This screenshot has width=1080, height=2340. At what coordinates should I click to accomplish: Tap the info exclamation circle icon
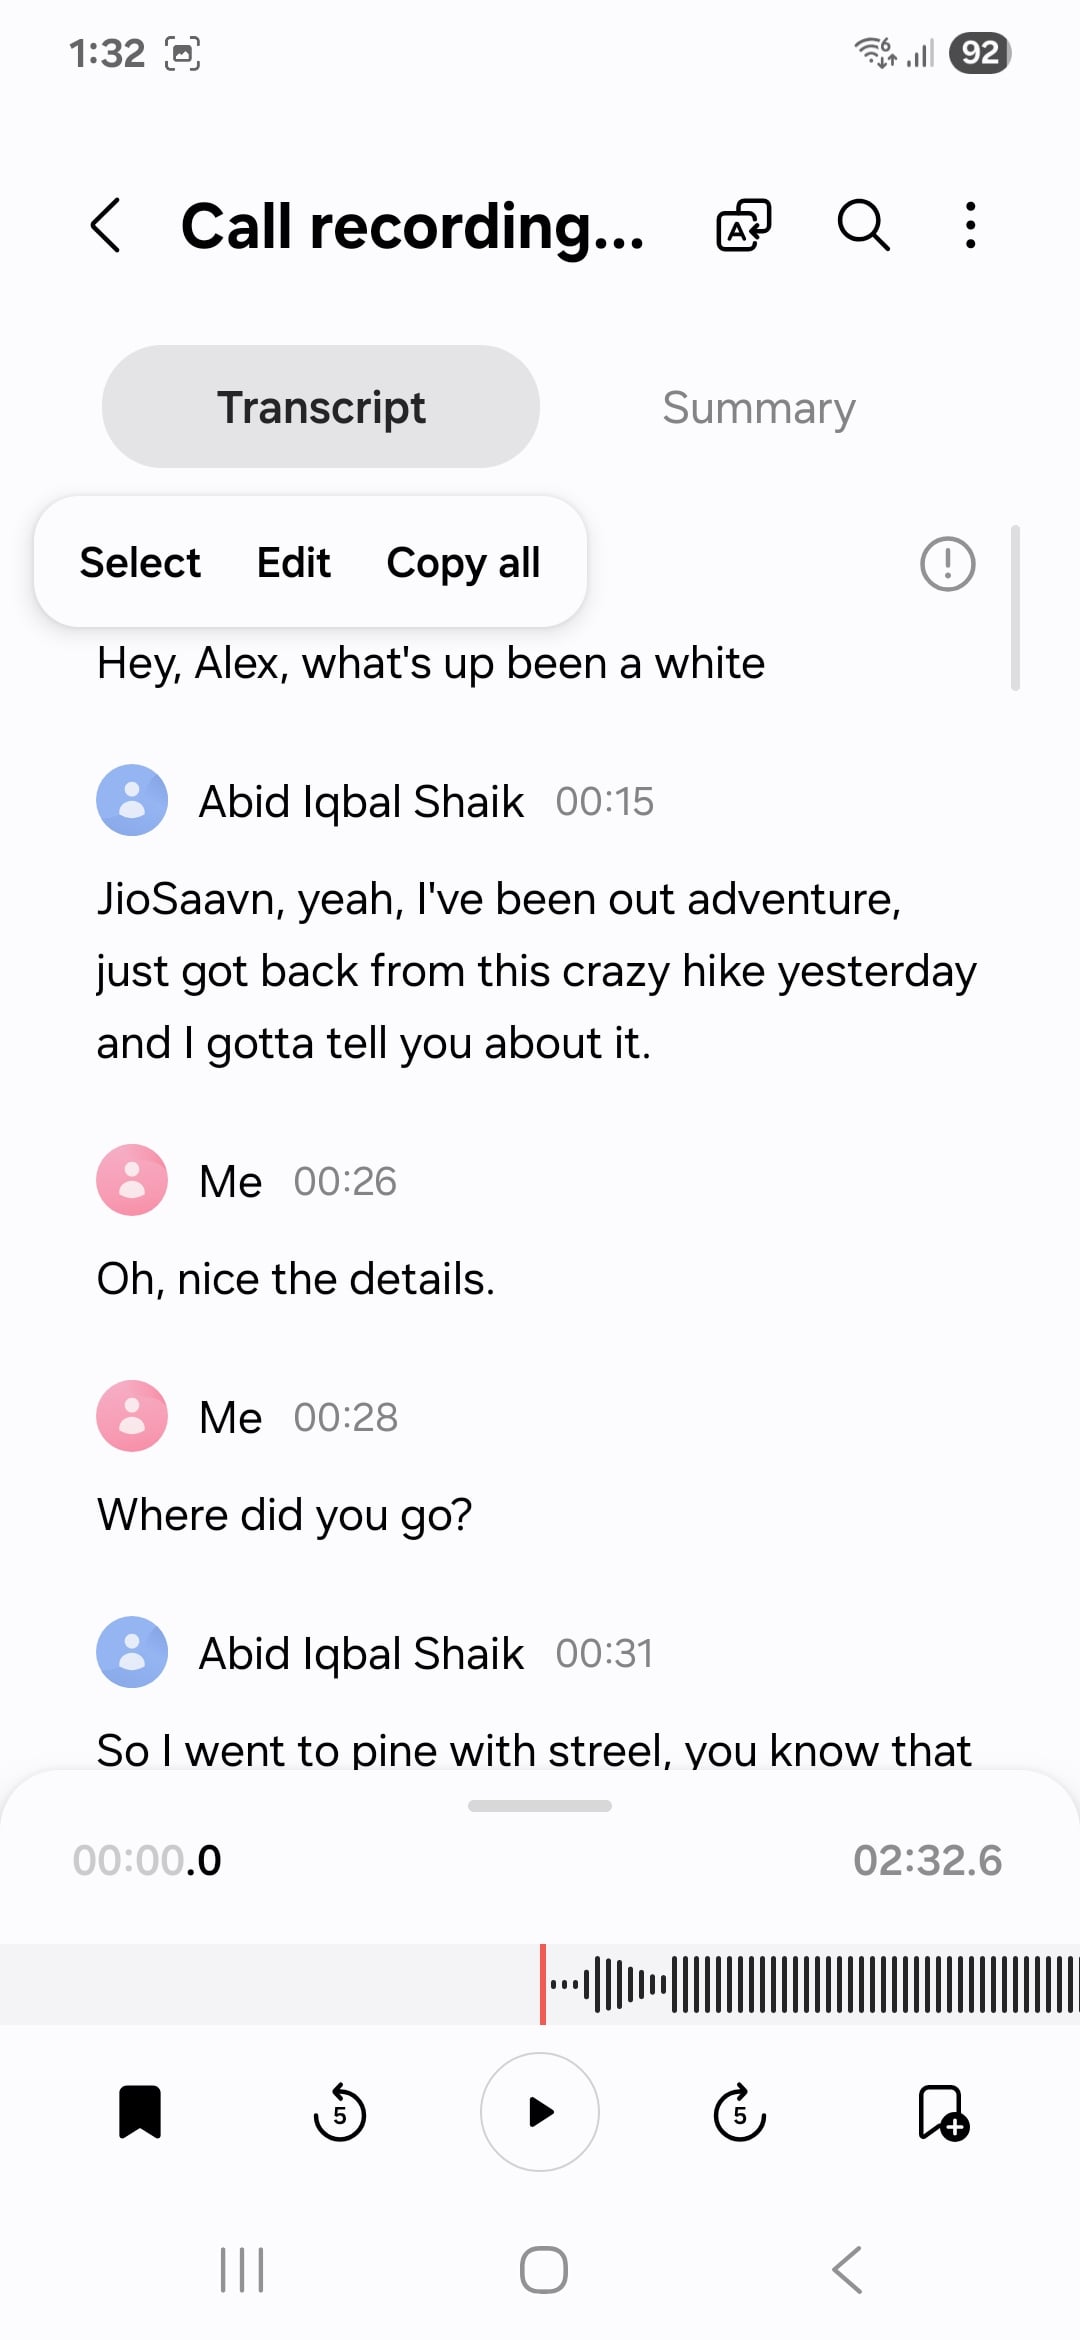(x=947, y=564)
